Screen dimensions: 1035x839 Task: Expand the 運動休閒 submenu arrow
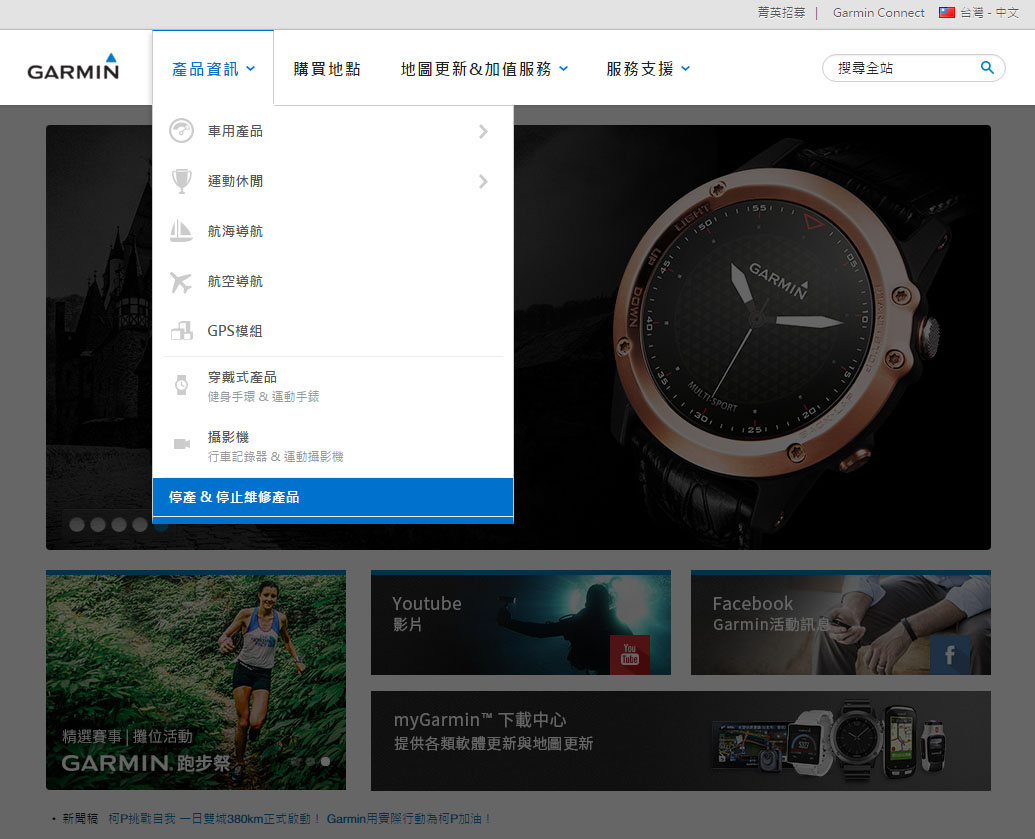coord(483,182)
